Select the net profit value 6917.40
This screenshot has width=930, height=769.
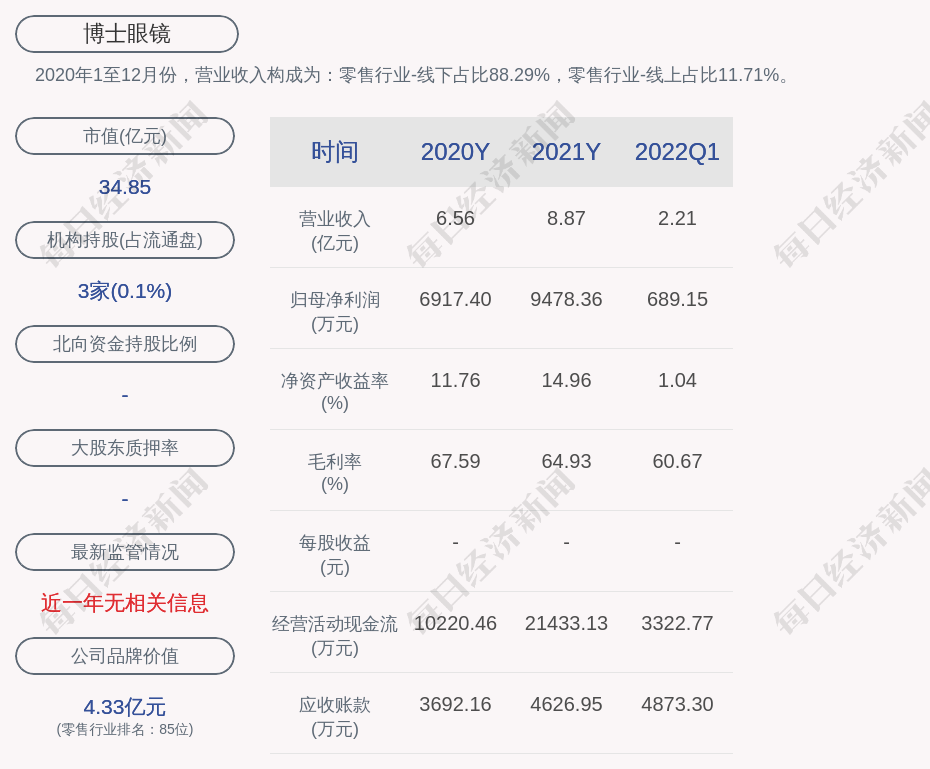pyautogui.click(x=455, y=299)
